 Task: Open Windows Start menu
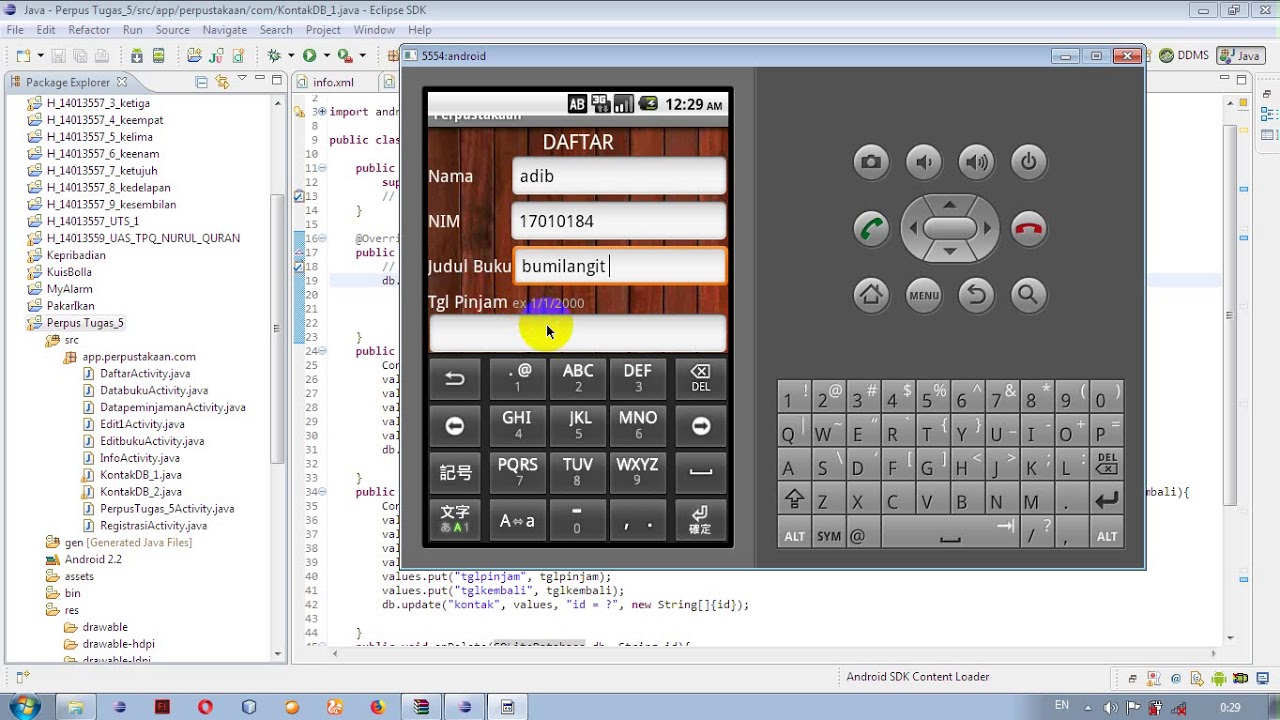pyautogui.click(x=23, y=707)
